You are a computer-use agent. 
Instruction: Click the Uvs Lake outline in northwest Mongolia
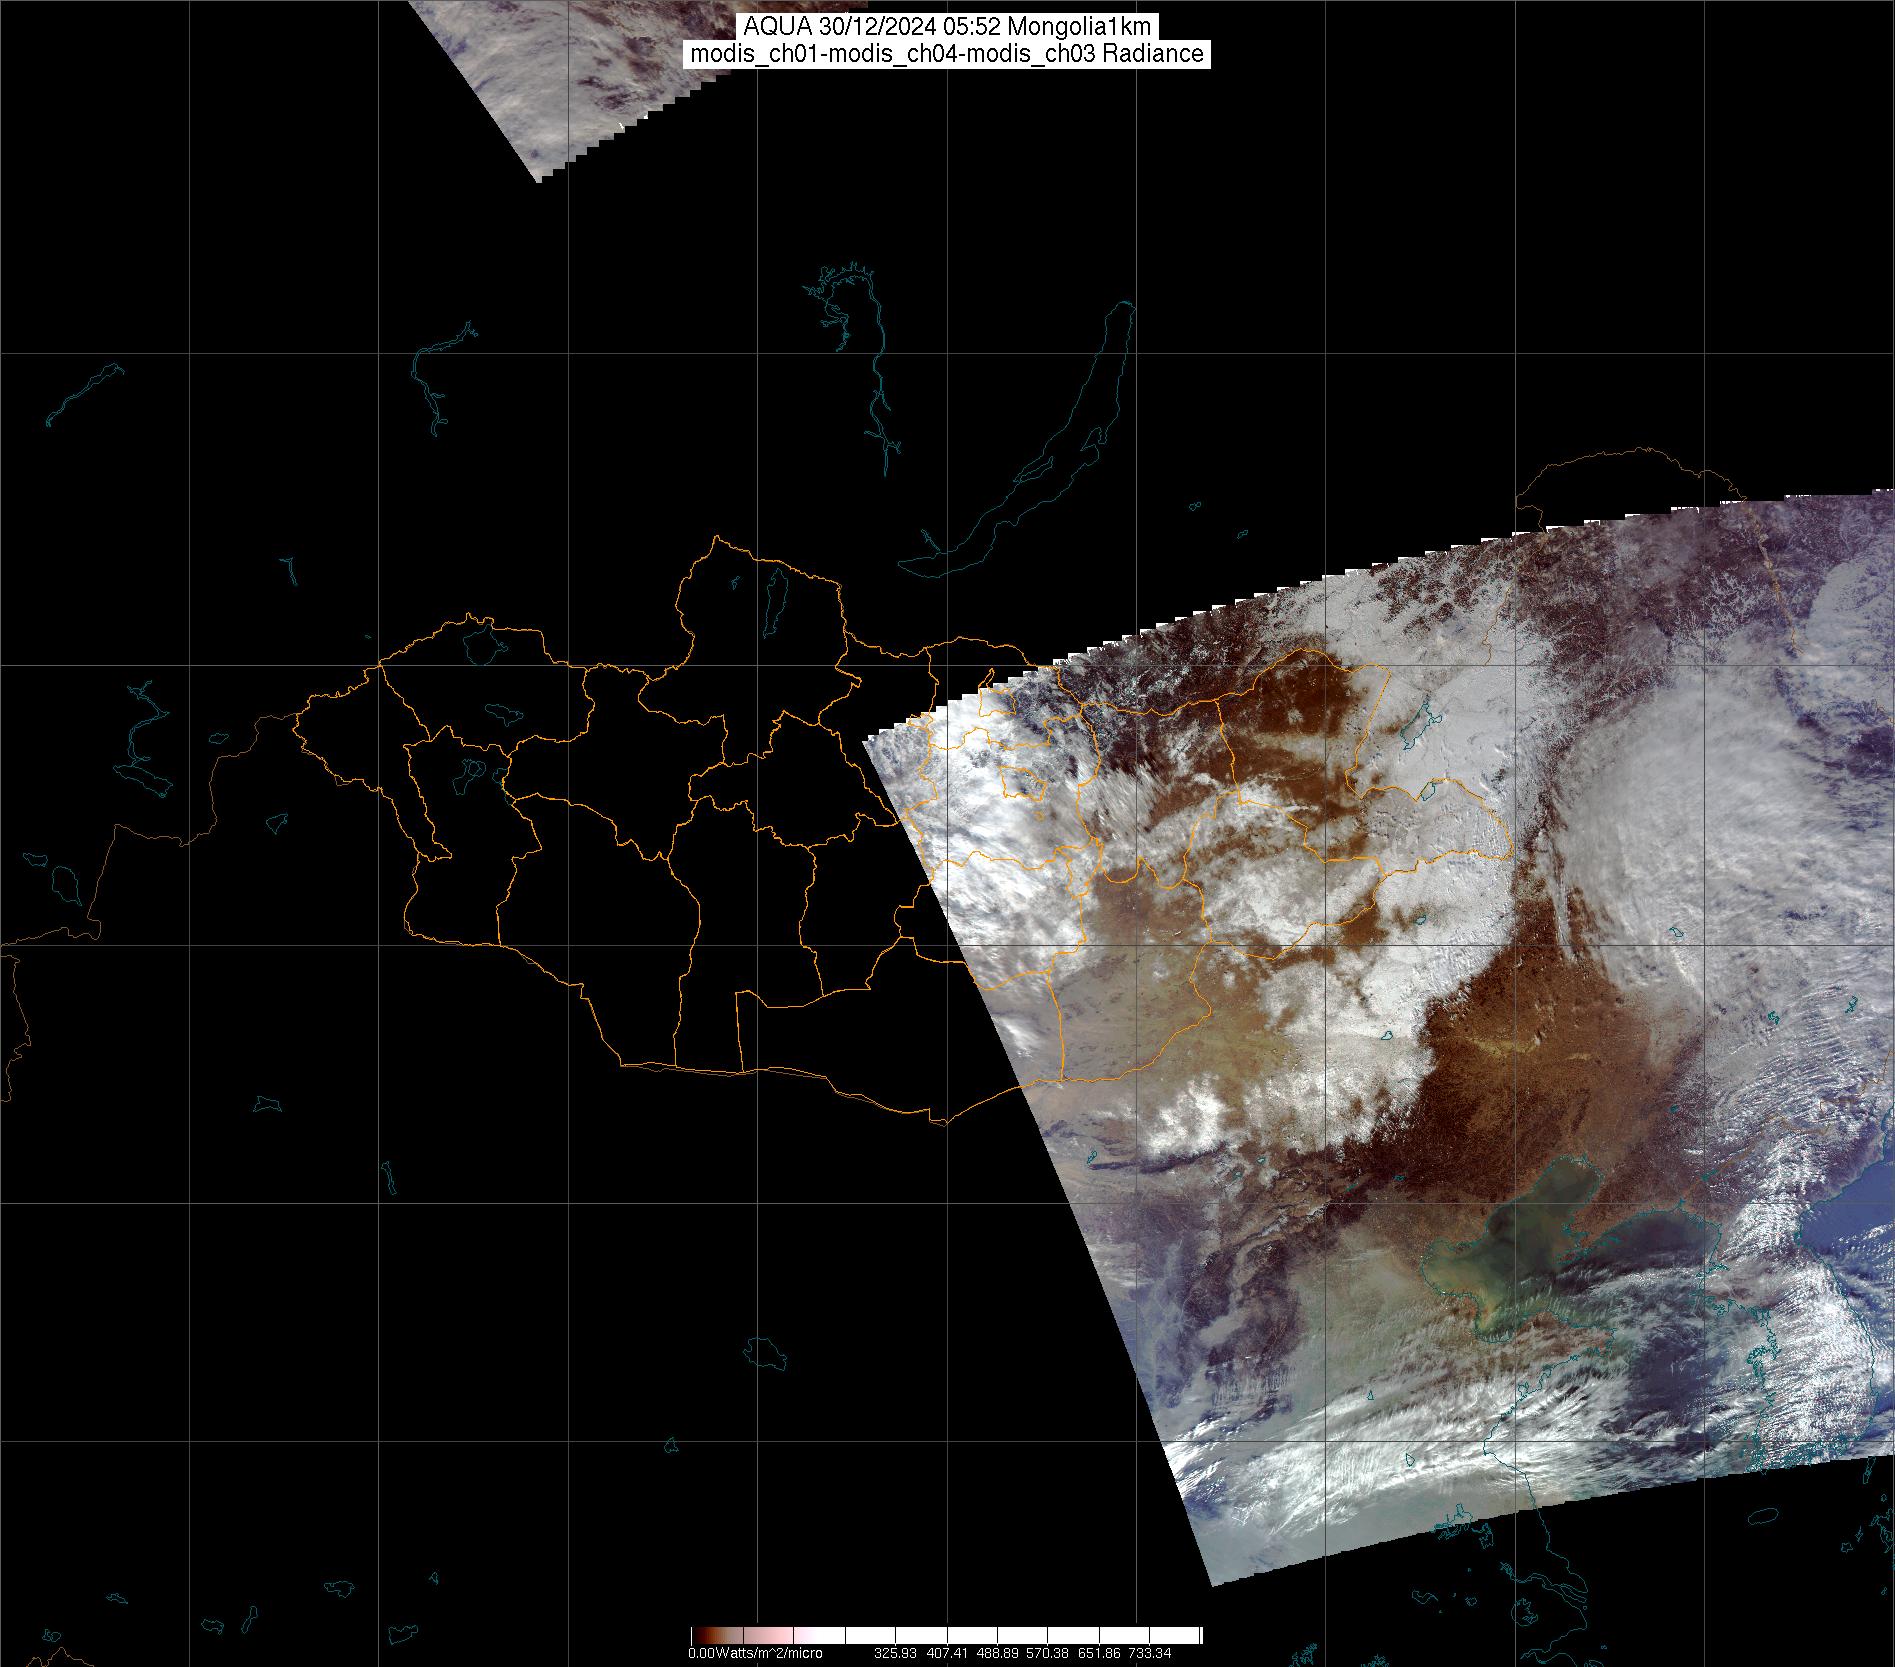[x=482, y=644]
